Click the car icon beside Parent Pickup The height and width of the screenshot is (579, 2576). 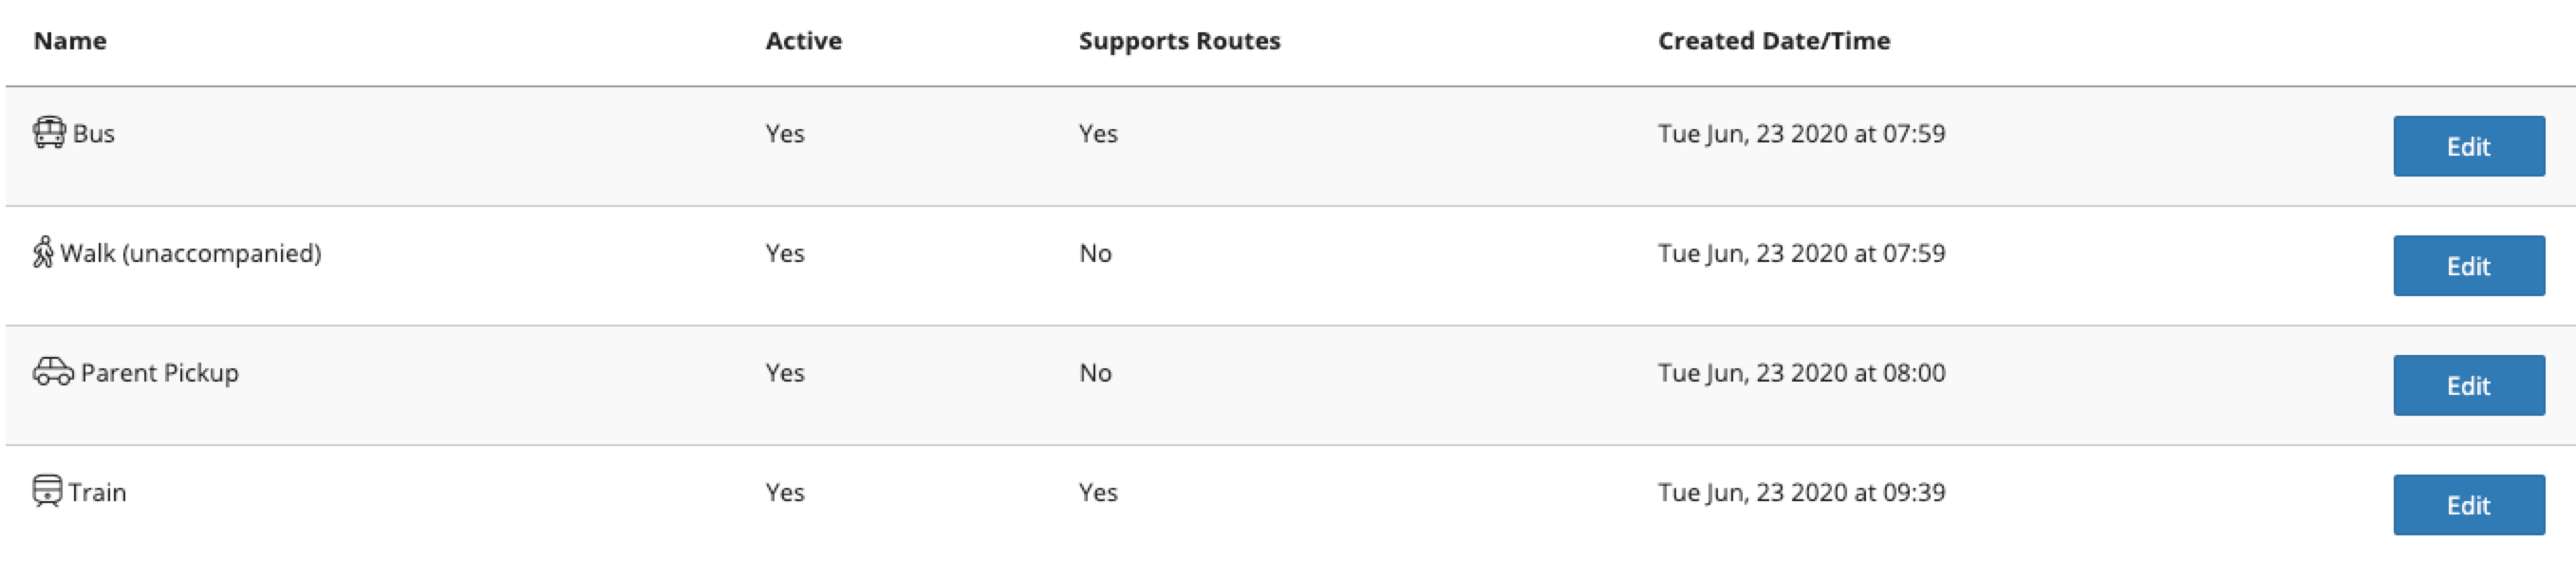tap(53, 372)
